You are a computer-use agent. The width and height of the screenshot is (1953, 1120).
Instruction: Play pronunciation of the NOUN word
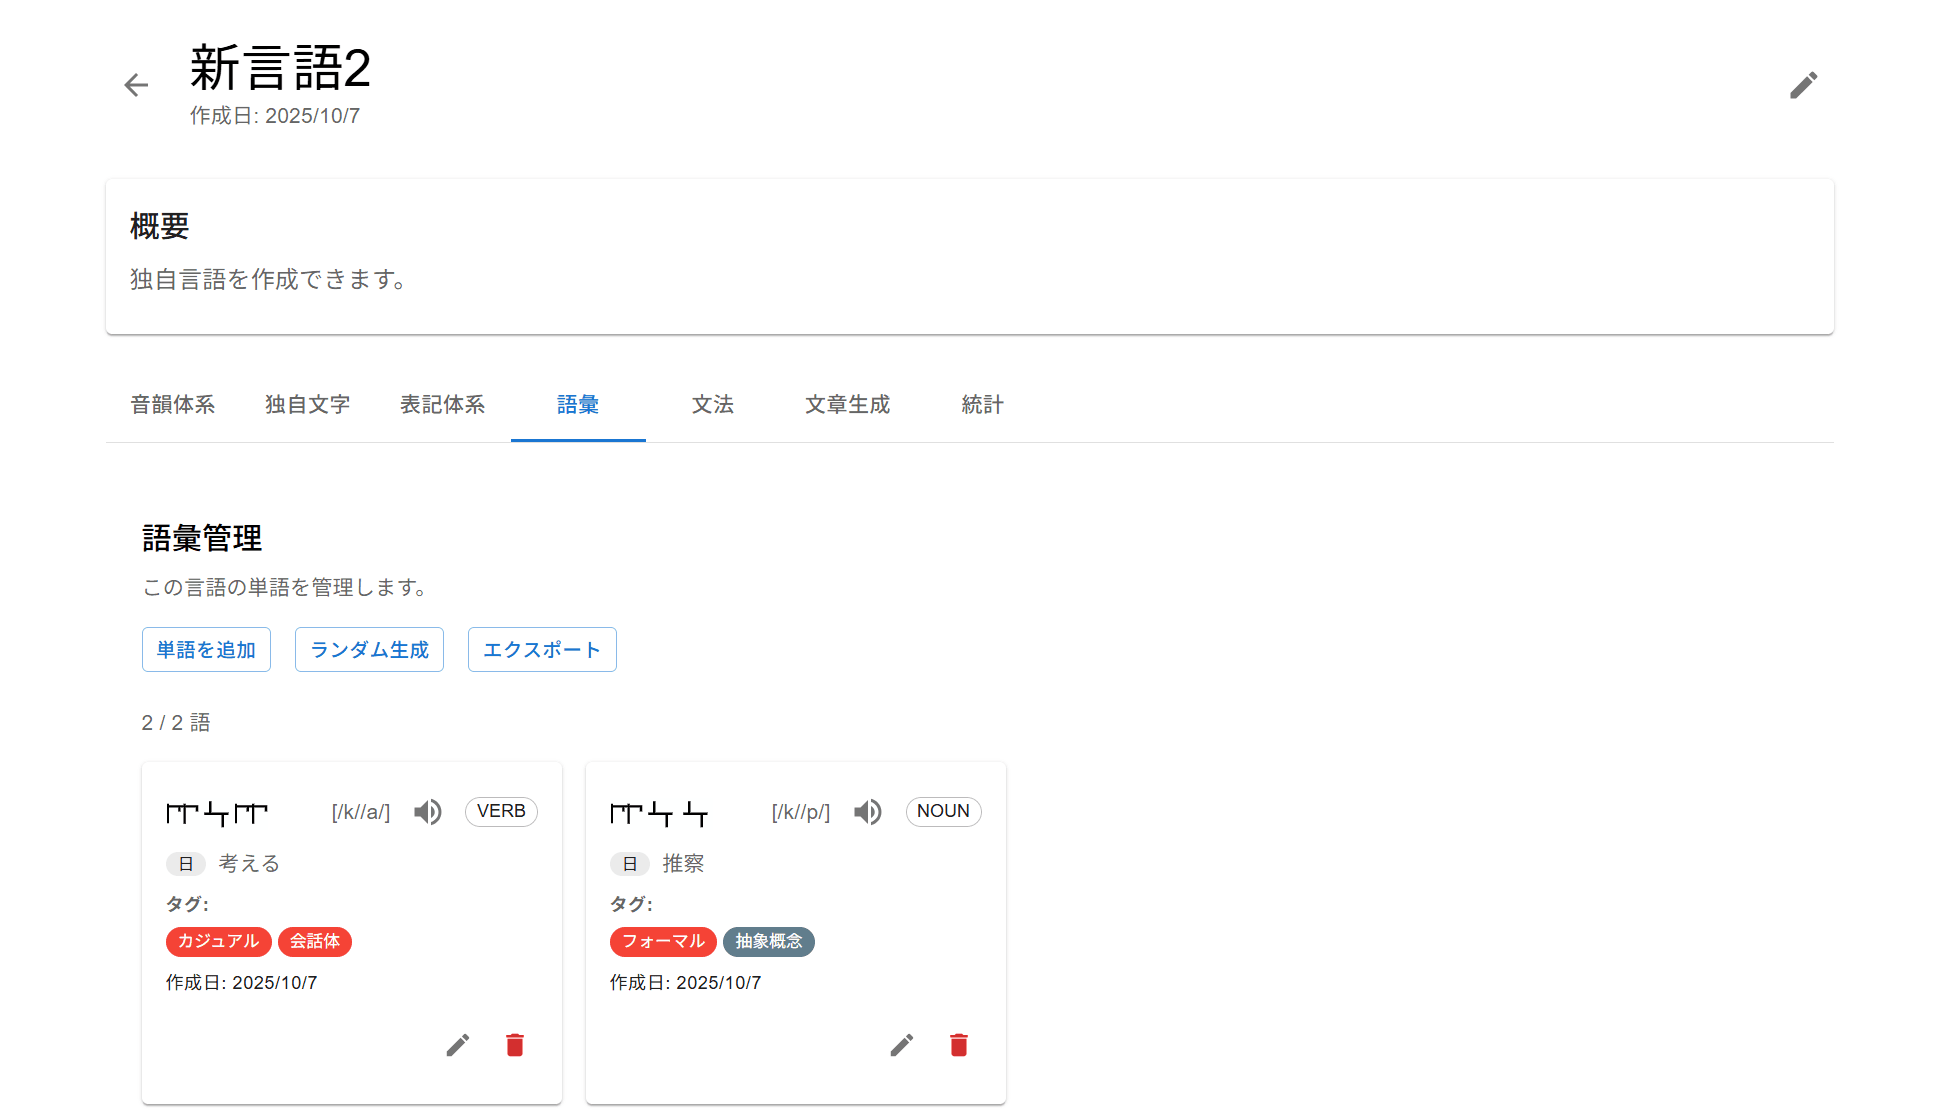pos(868,812)
